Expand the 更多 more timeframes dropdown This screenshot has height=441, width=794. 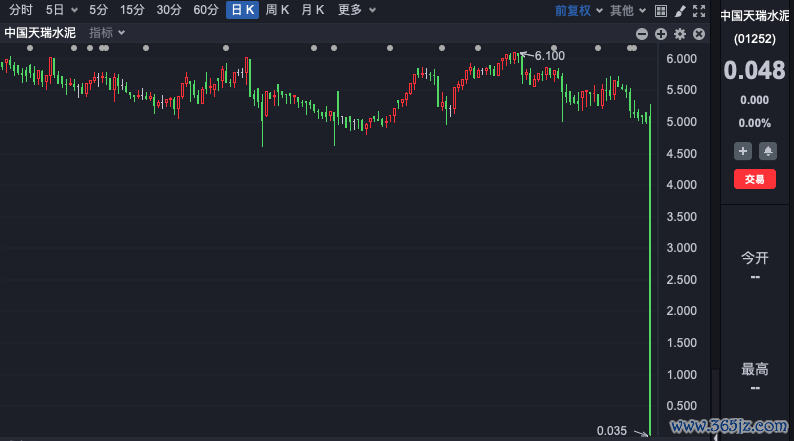coord(357,10)
